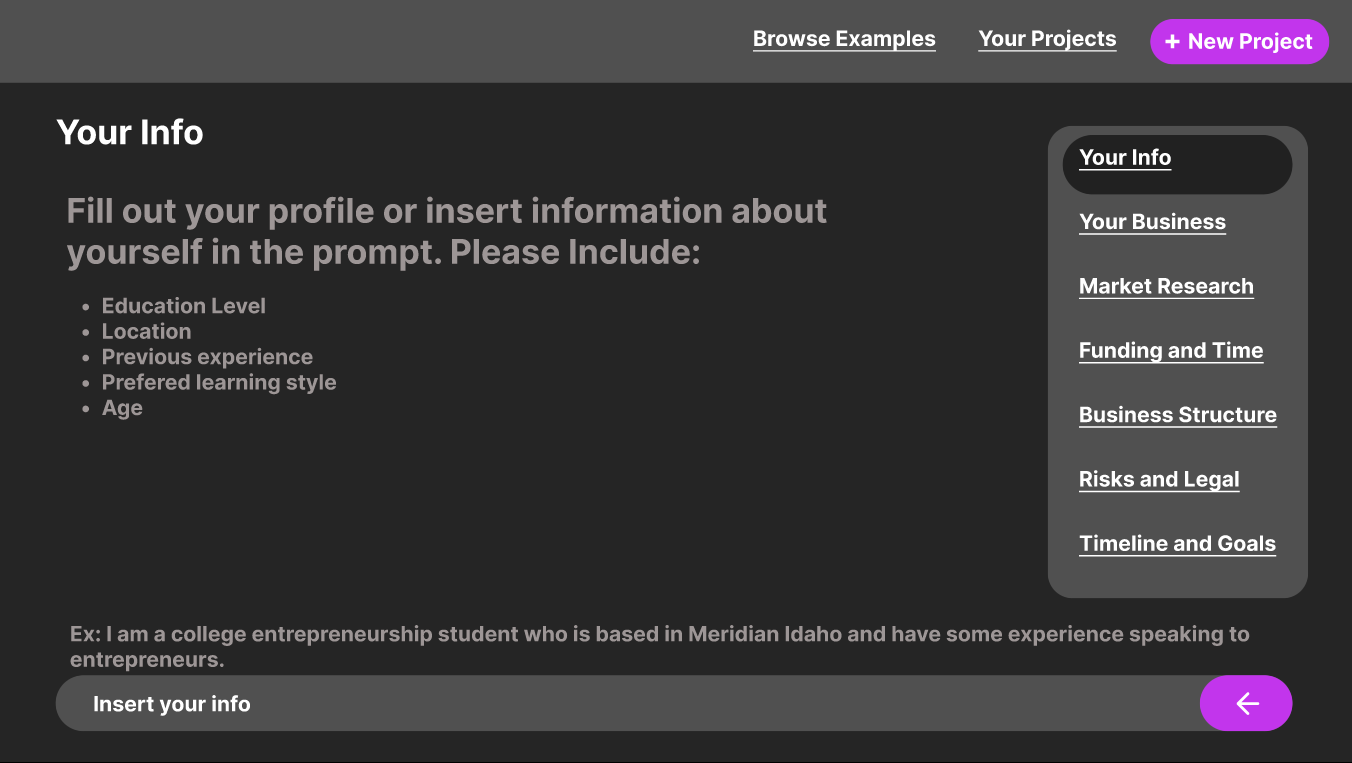Jump to Timeline and Goals section
The width and height of the screenshot is (1352, 763).
(x=1177, y=544)
